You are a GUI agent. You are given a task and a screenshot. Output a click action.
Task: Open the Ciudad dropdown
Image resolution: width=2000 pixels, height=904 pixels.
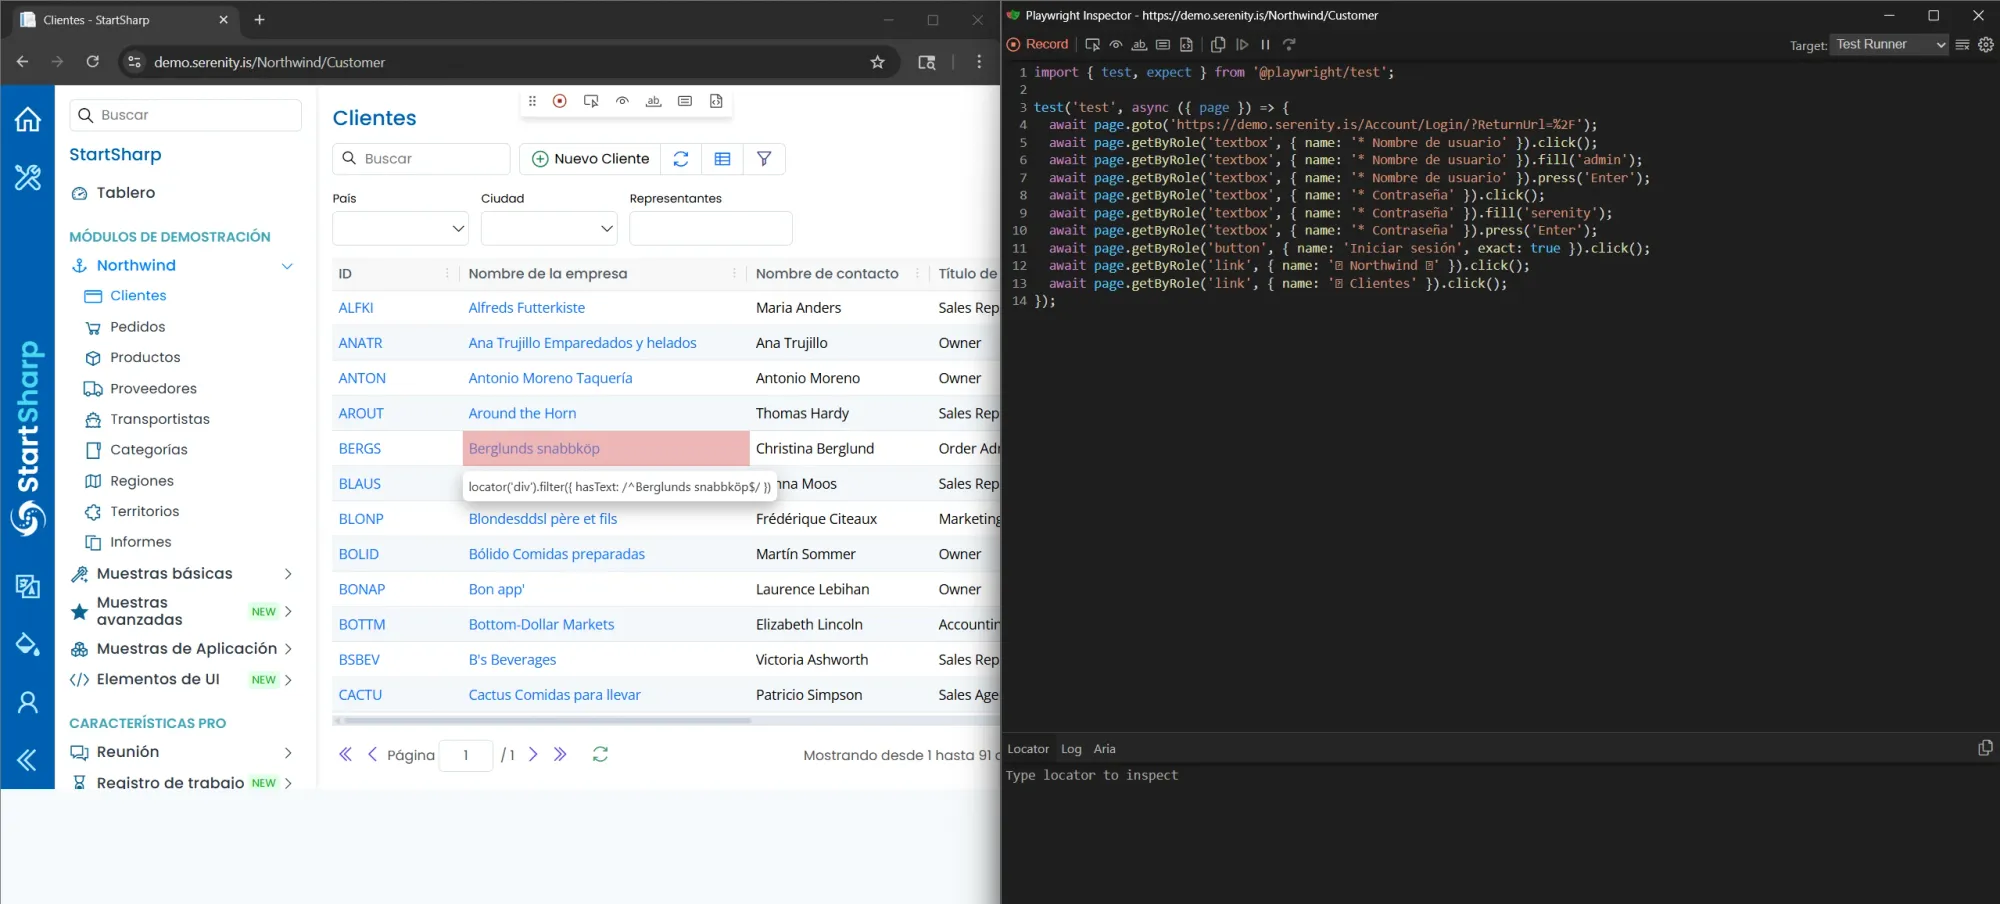click(x=547, y=228)
